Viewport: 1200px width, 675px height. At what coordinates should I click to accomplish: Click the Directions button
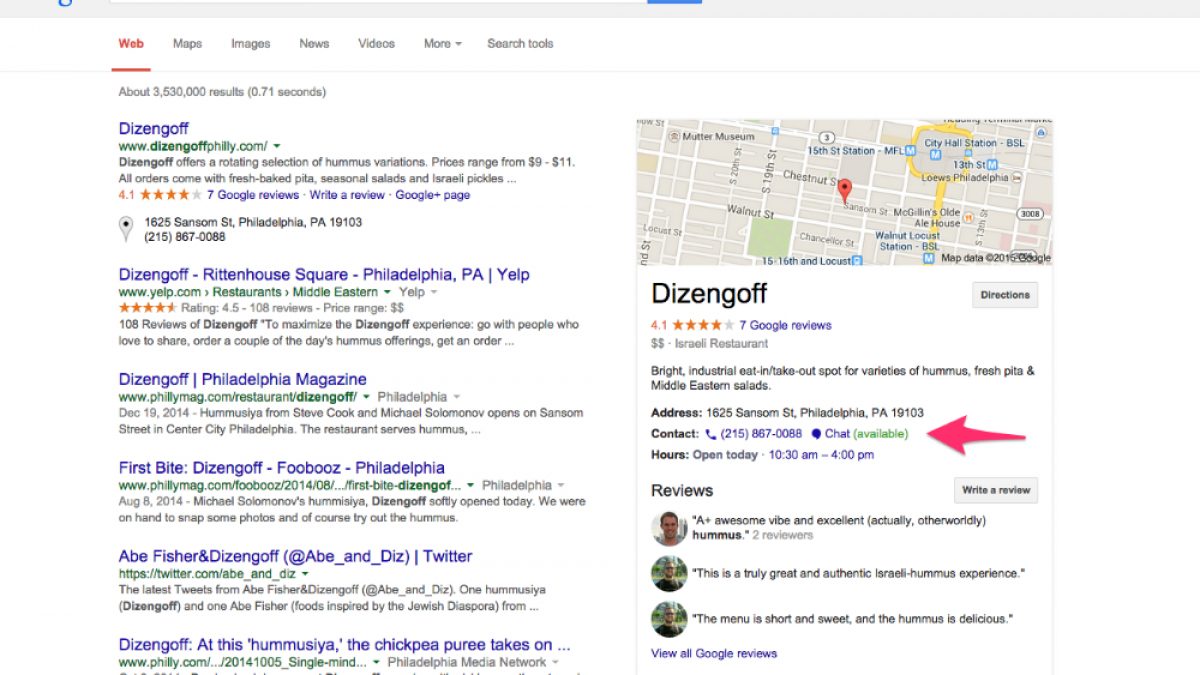pos(1005,295)
